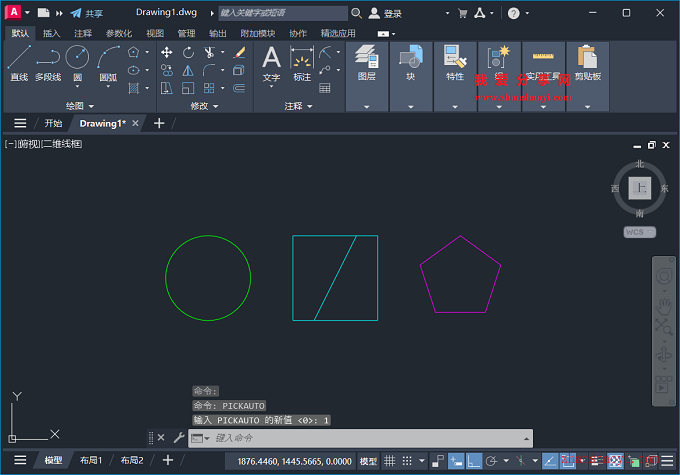Viewport: 680px width, 475px height.
Task: Open the Dimension (标注) tool
Action: (302, 64)
